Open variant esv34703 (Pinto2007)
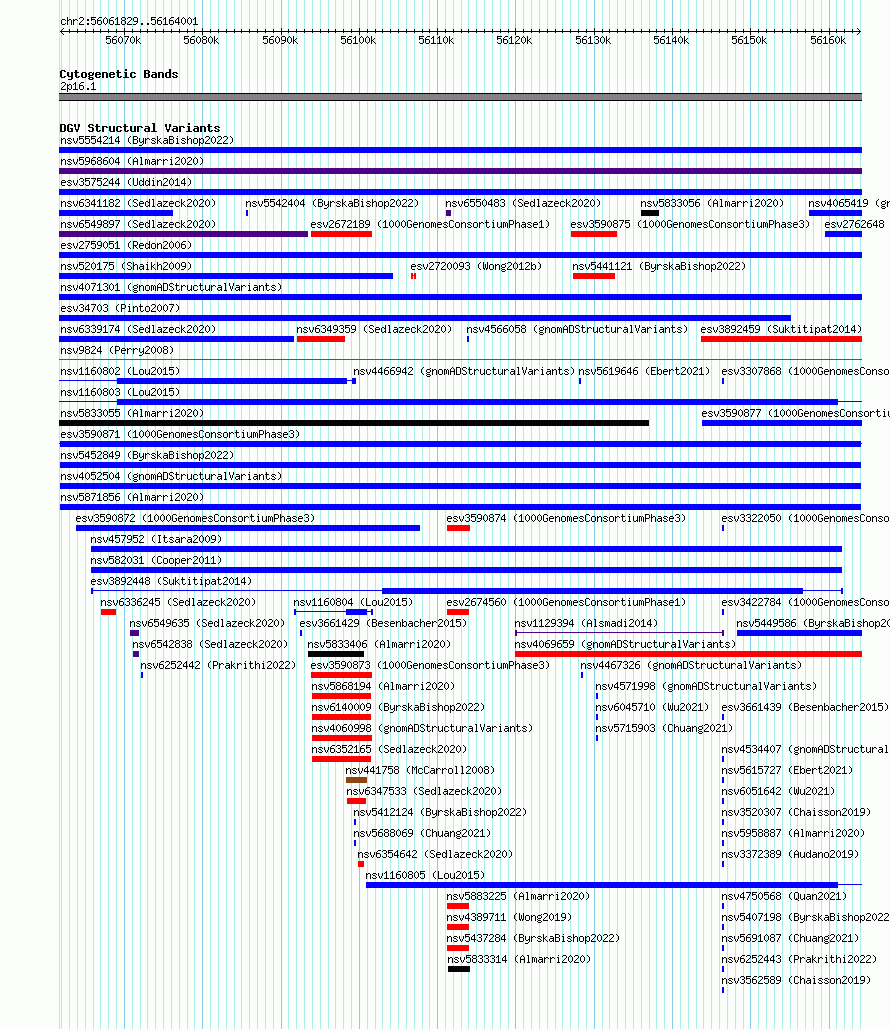 (x=120, y=308)
